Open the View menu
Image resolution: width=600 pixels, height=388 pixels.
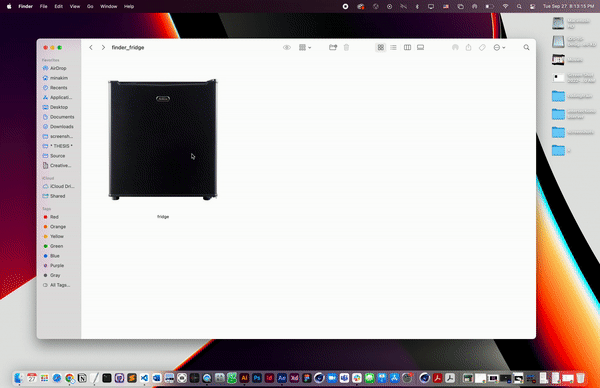click(x=75, y=6)
